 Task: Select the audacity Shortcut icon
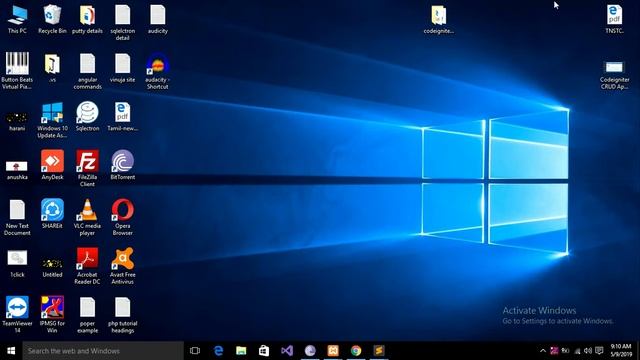click(x=158, y=71)
